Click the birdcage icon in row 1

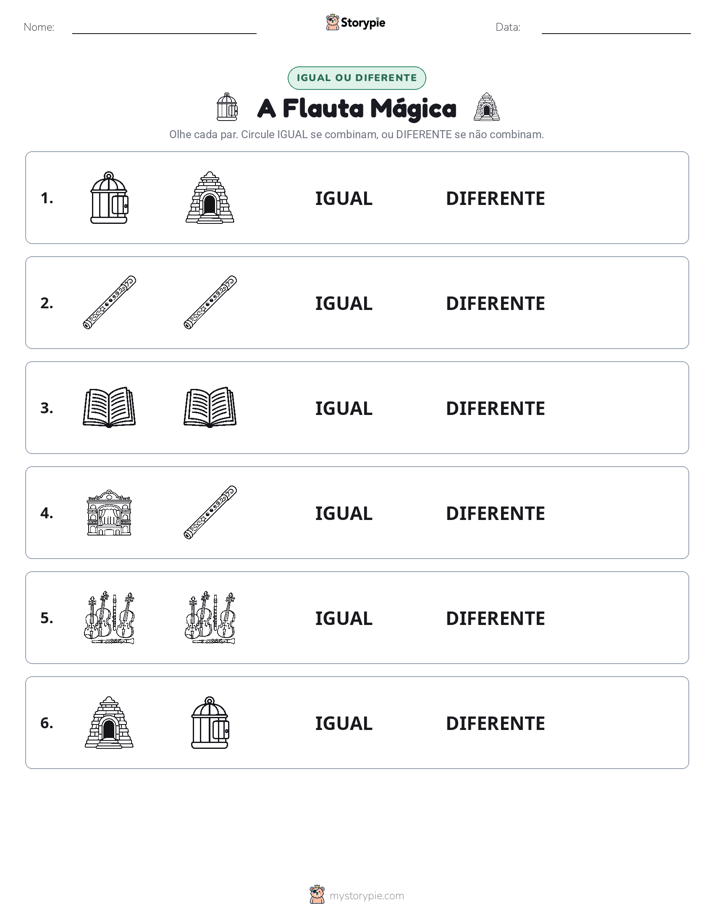[109, 198]
